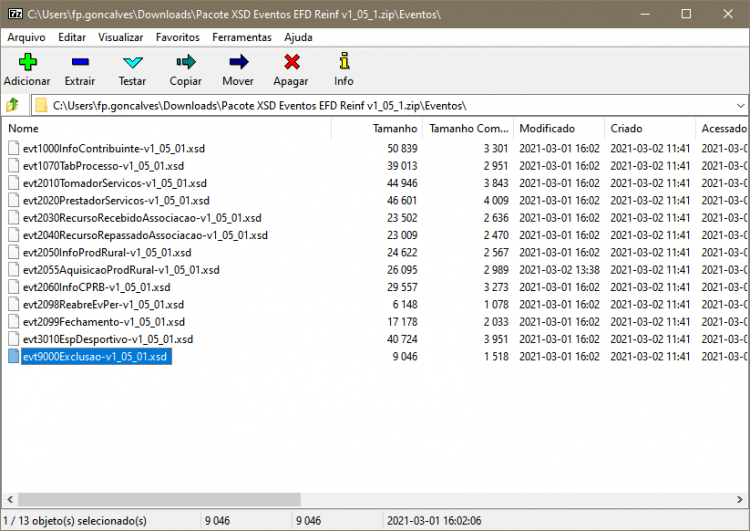Image resolution: width=750 pixels, height=531 pixels.
Task: Sort by the Tamanho column header
Action: [377, 128]
